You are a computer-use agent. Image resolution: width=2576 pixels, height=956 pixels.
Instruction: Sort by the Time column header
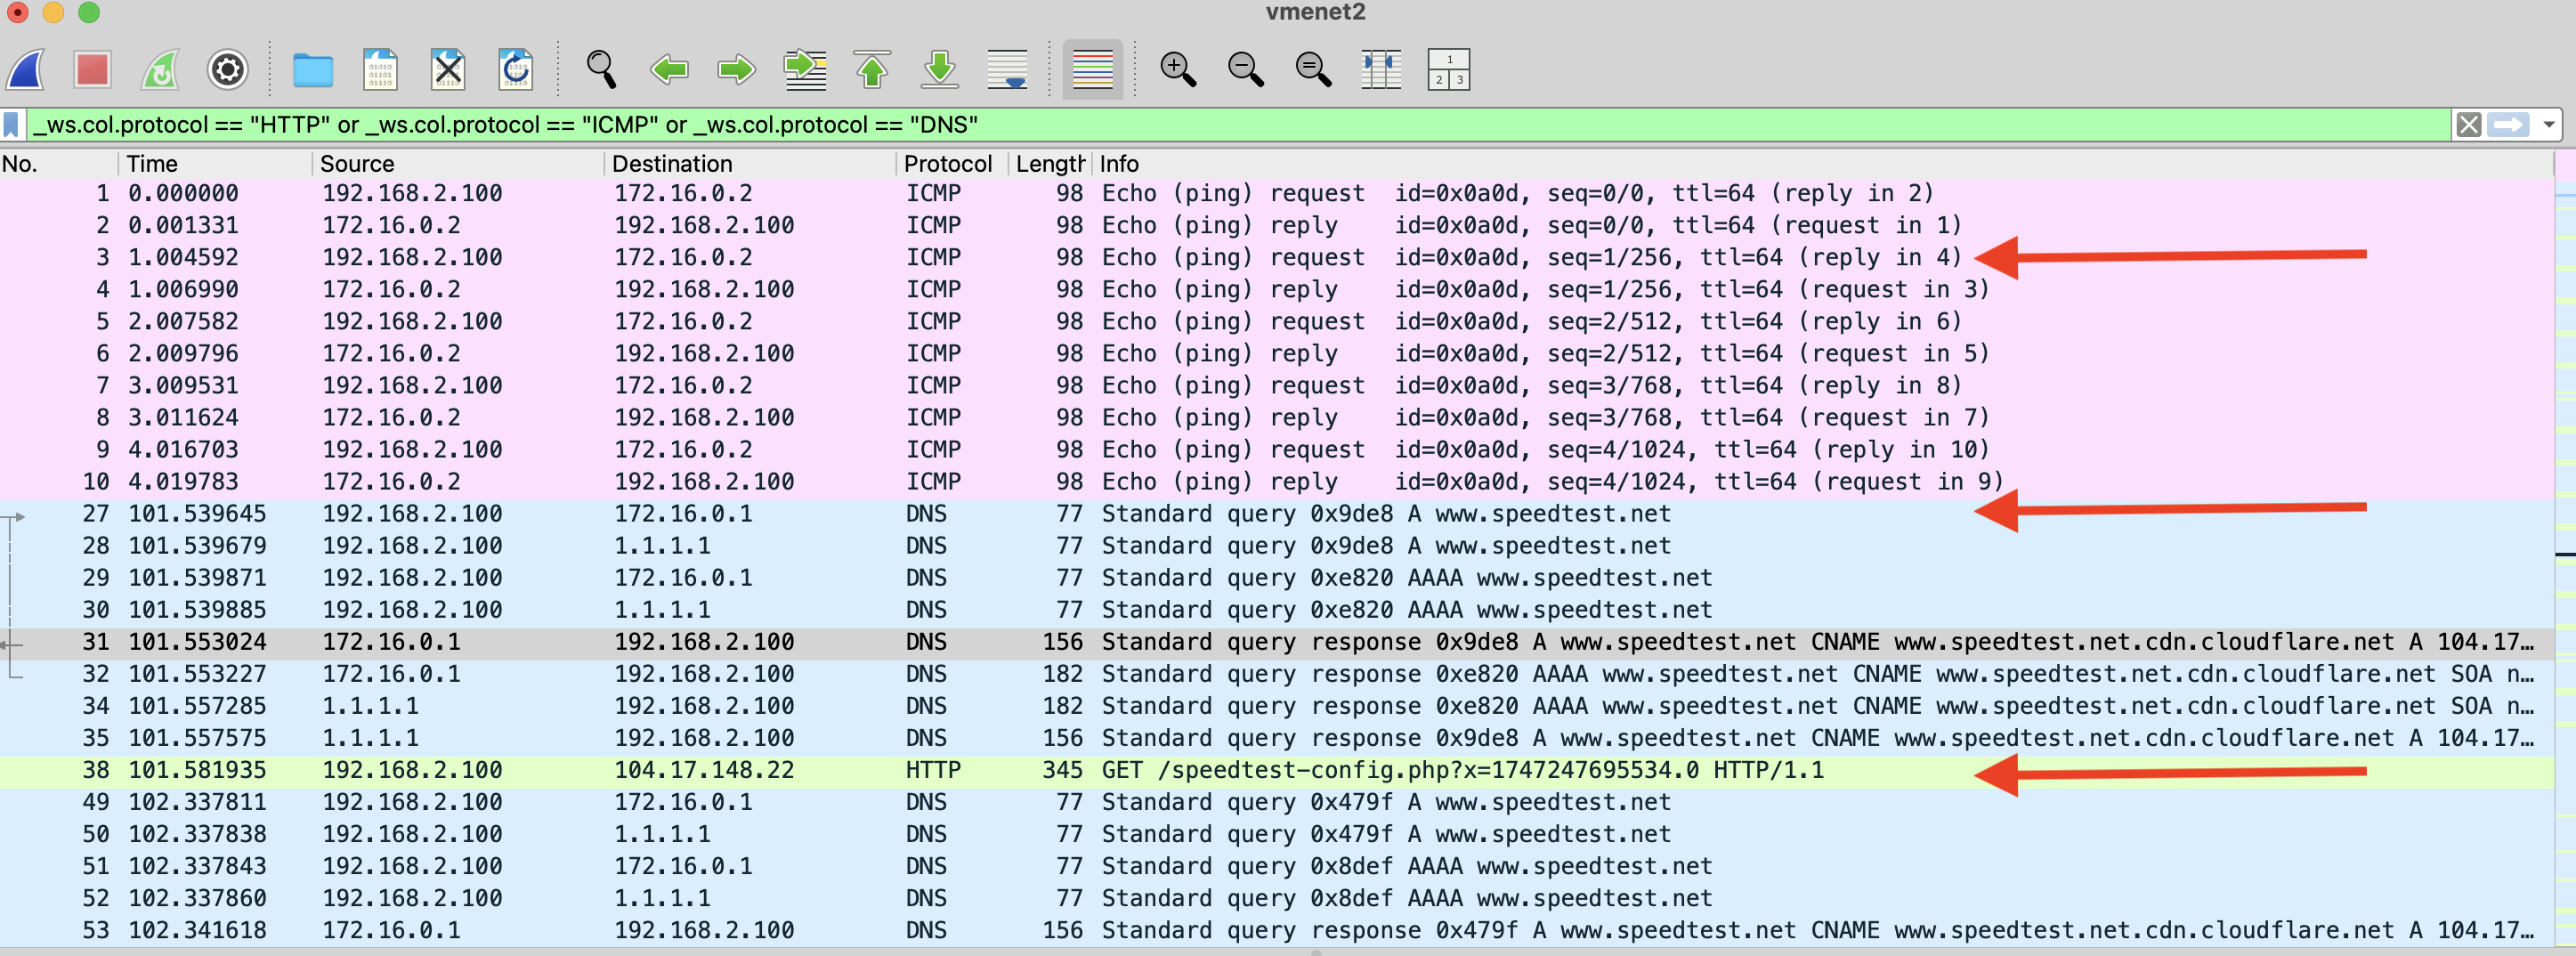[216, 164]
